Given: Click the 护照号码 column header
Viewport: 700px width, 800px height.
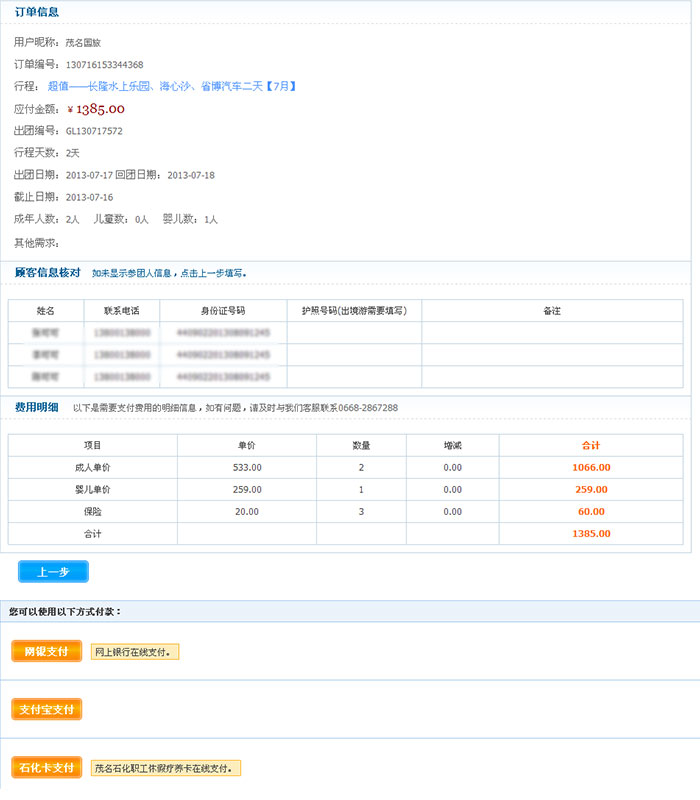Looking at the screenshot, I should (354, 311).
